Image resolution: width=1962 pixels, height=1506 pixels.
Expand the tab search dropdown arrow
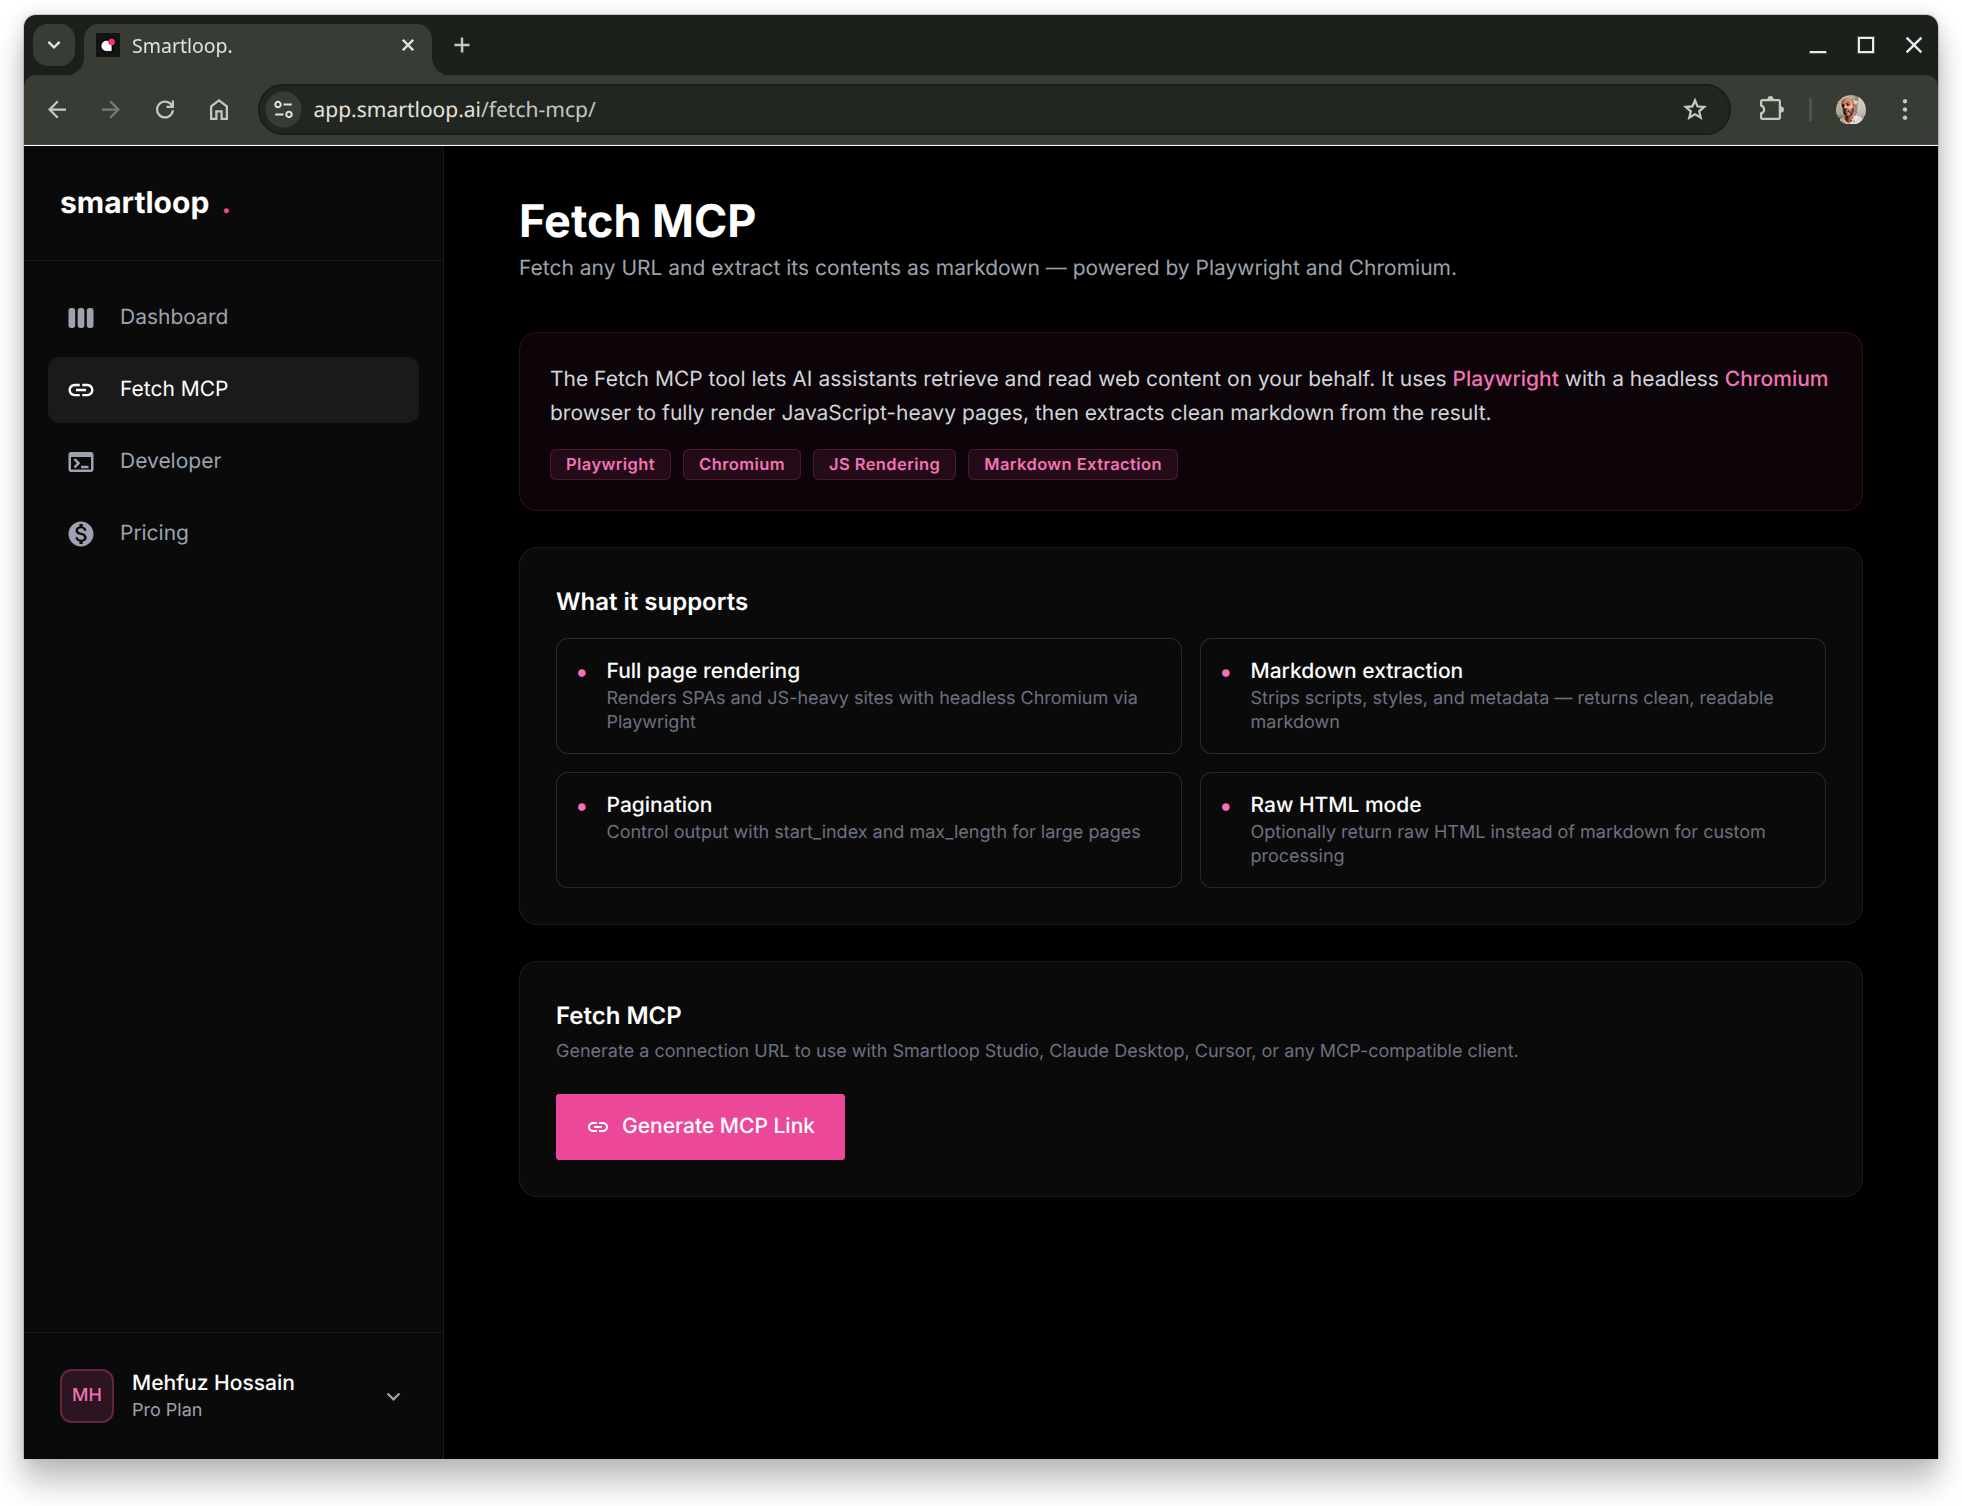[54, 46]
